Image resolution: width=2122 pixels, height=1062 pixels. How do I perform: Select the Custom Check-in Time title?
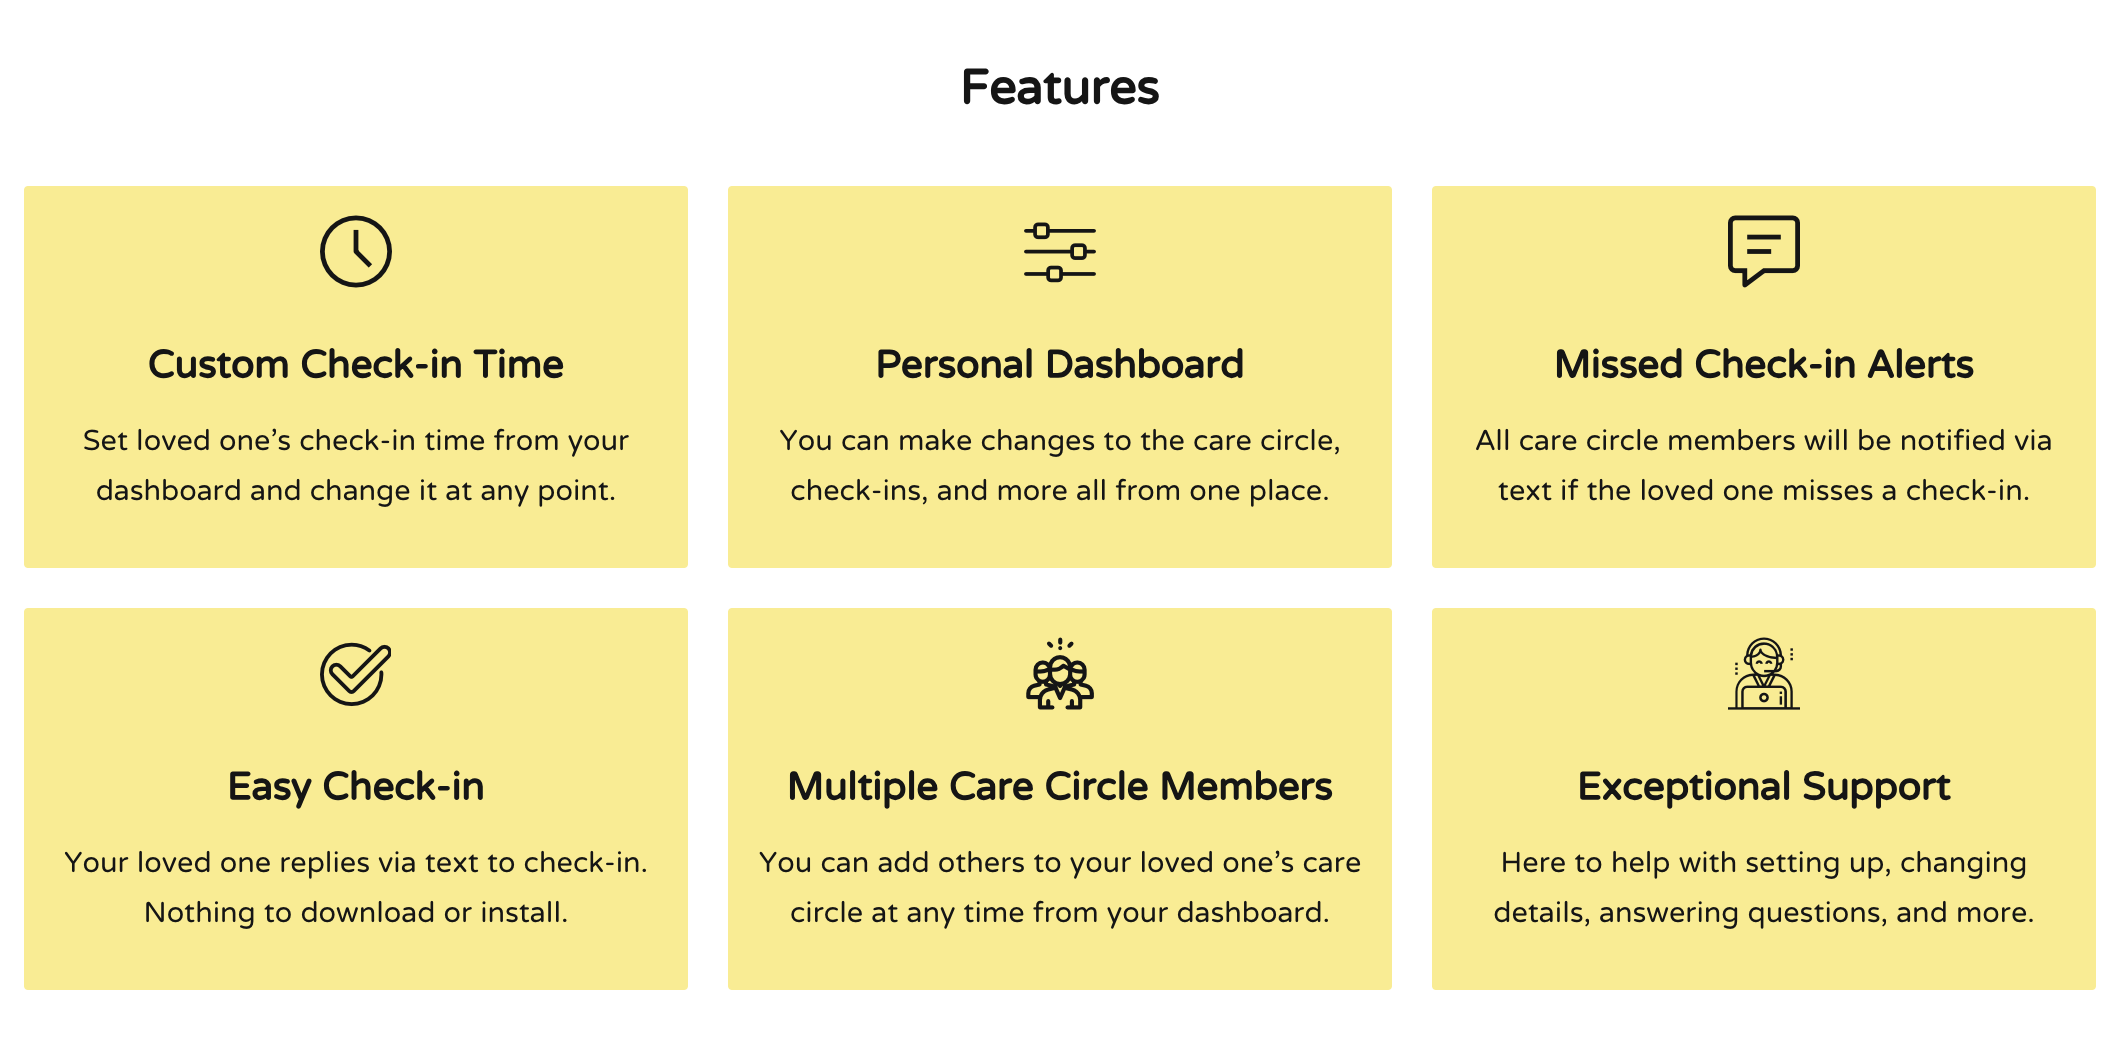tap(355, 364)
